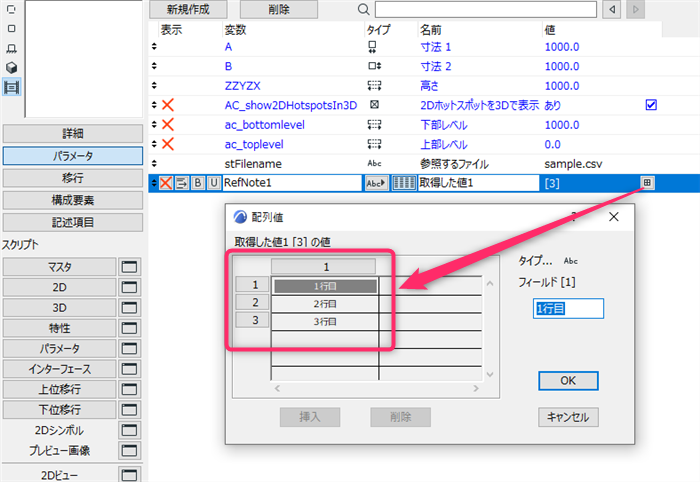
Task: Click array vertical scrollbar up arrow
Action: [x=490, y=284]
